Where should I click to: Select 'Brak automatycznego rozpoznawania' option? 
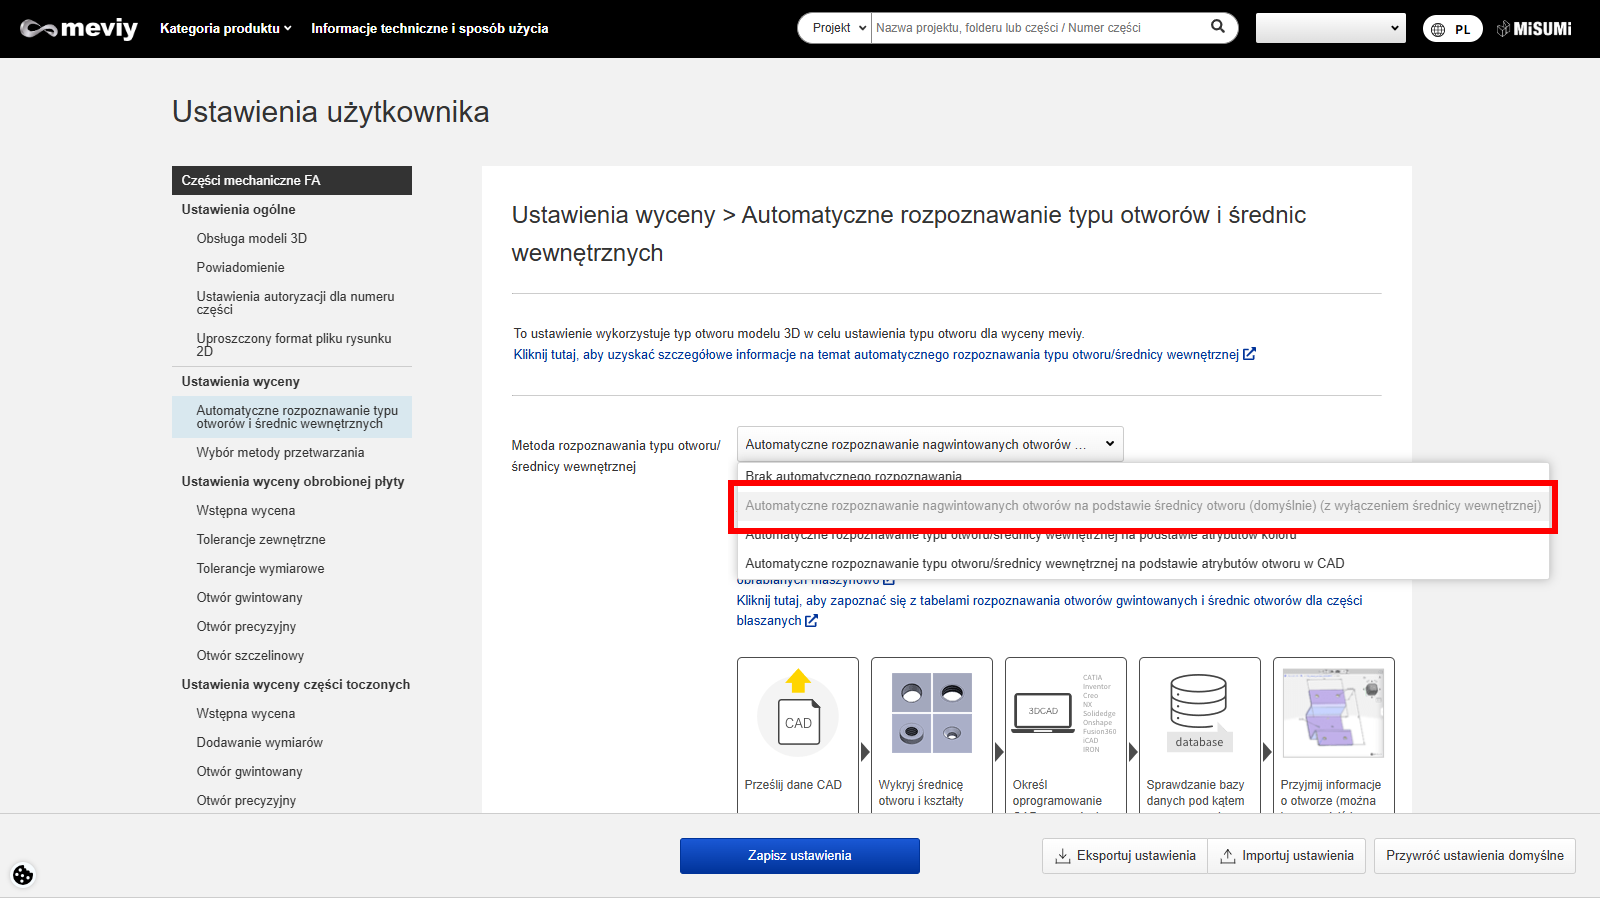(x=853, y=474)
